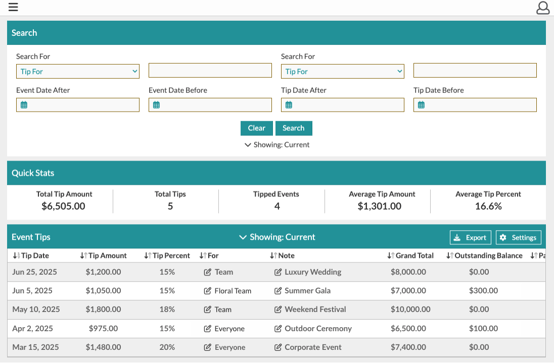Edit For icon on Mar 15, 2025 row
The width and height of the screenshot is (554, 363).
pos(207,347)
